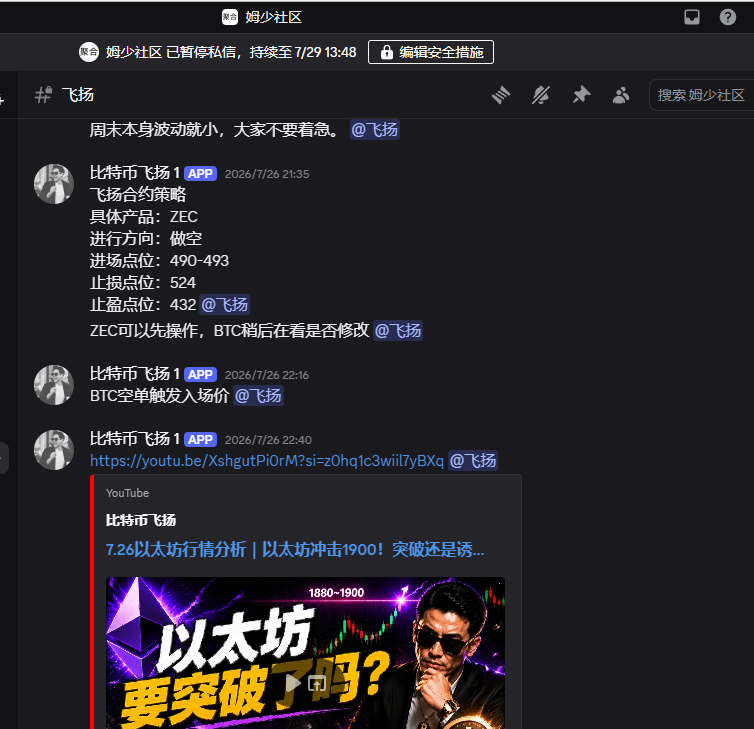Image resolution: width=754 pixels, height=729 pixels.
Task: Open avatar of the 21:35 message
Action: (54, 184)
